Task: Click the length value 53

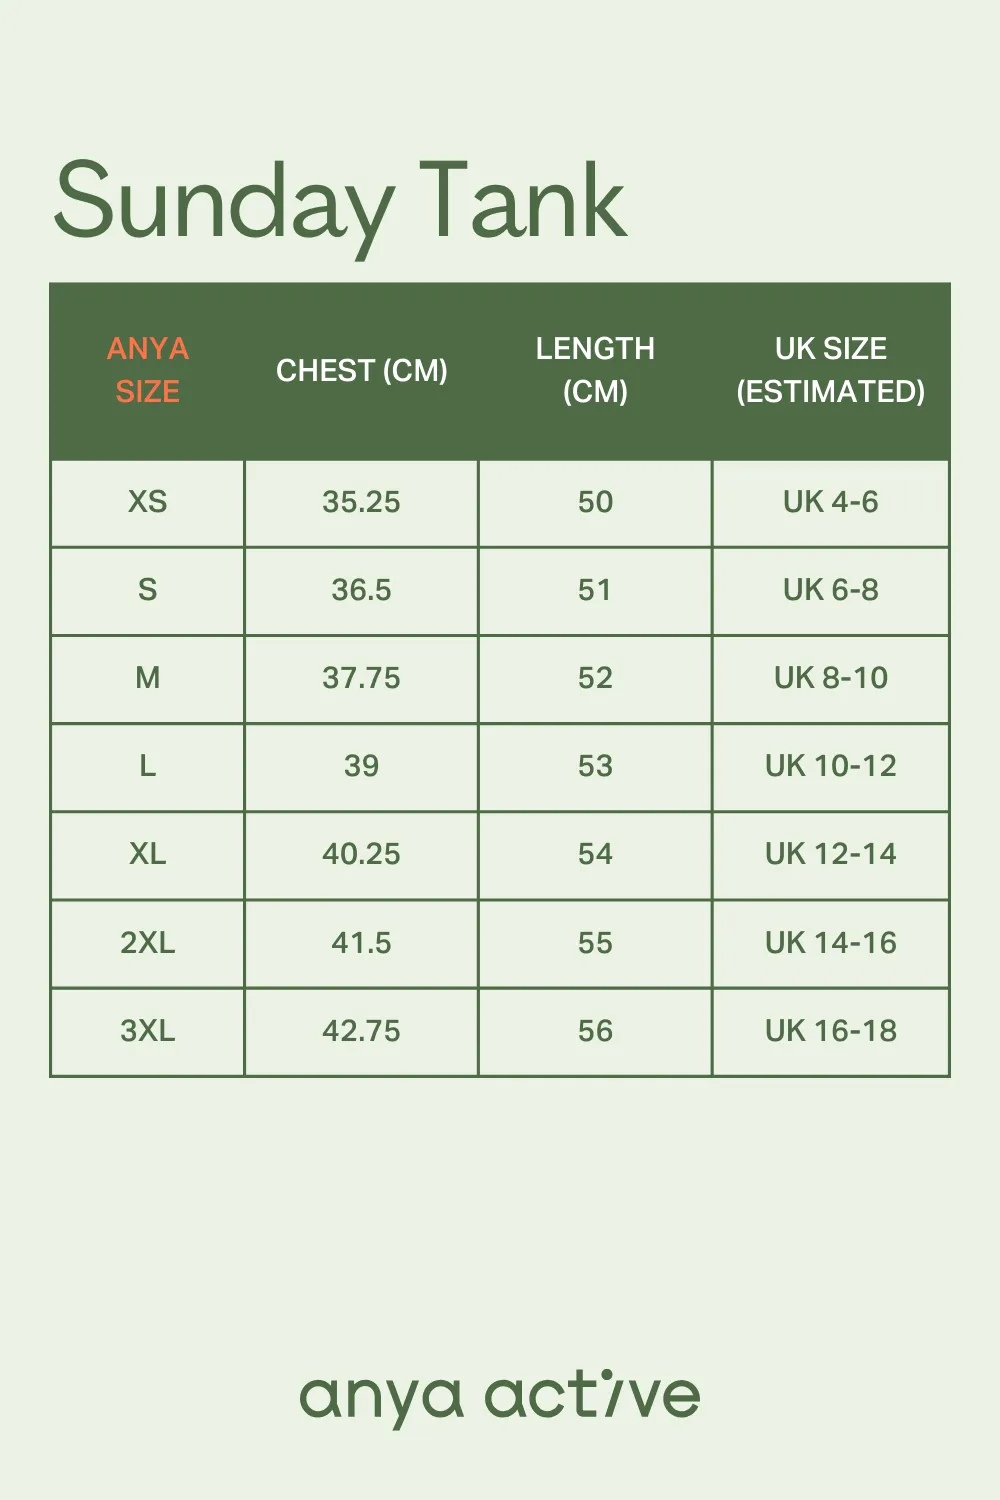Action: (x=595, y=766)
